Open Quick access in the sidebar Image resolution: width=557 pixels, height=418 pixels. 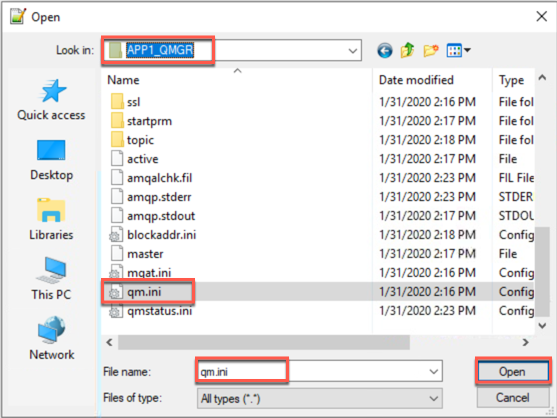[52, 100]
